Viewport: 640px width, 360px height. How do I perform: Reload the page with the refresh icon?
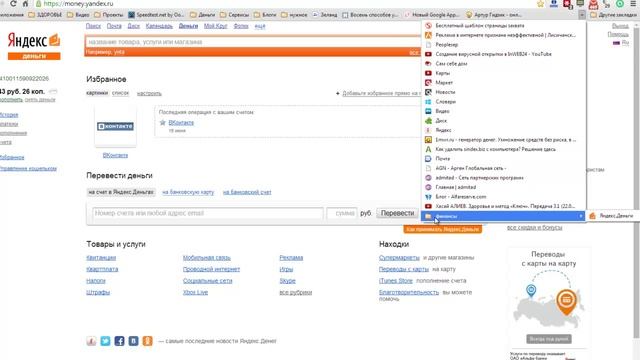[x=13, y=4]
